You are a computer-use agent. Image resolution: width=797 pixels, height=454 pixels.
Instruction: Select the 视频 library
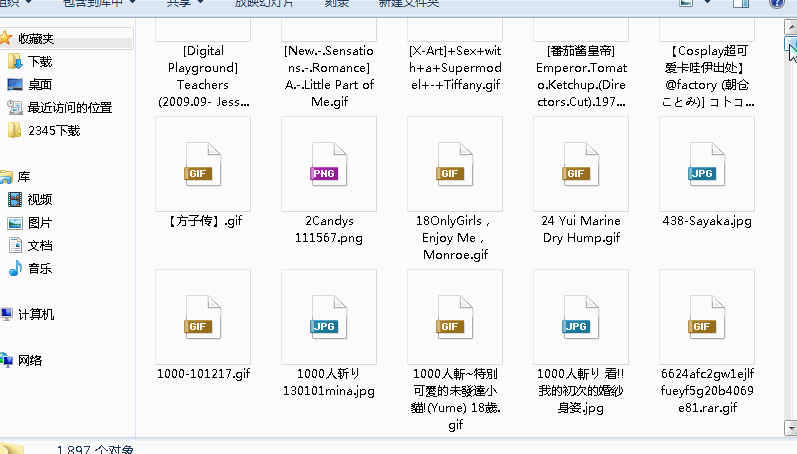pos(40,199)
